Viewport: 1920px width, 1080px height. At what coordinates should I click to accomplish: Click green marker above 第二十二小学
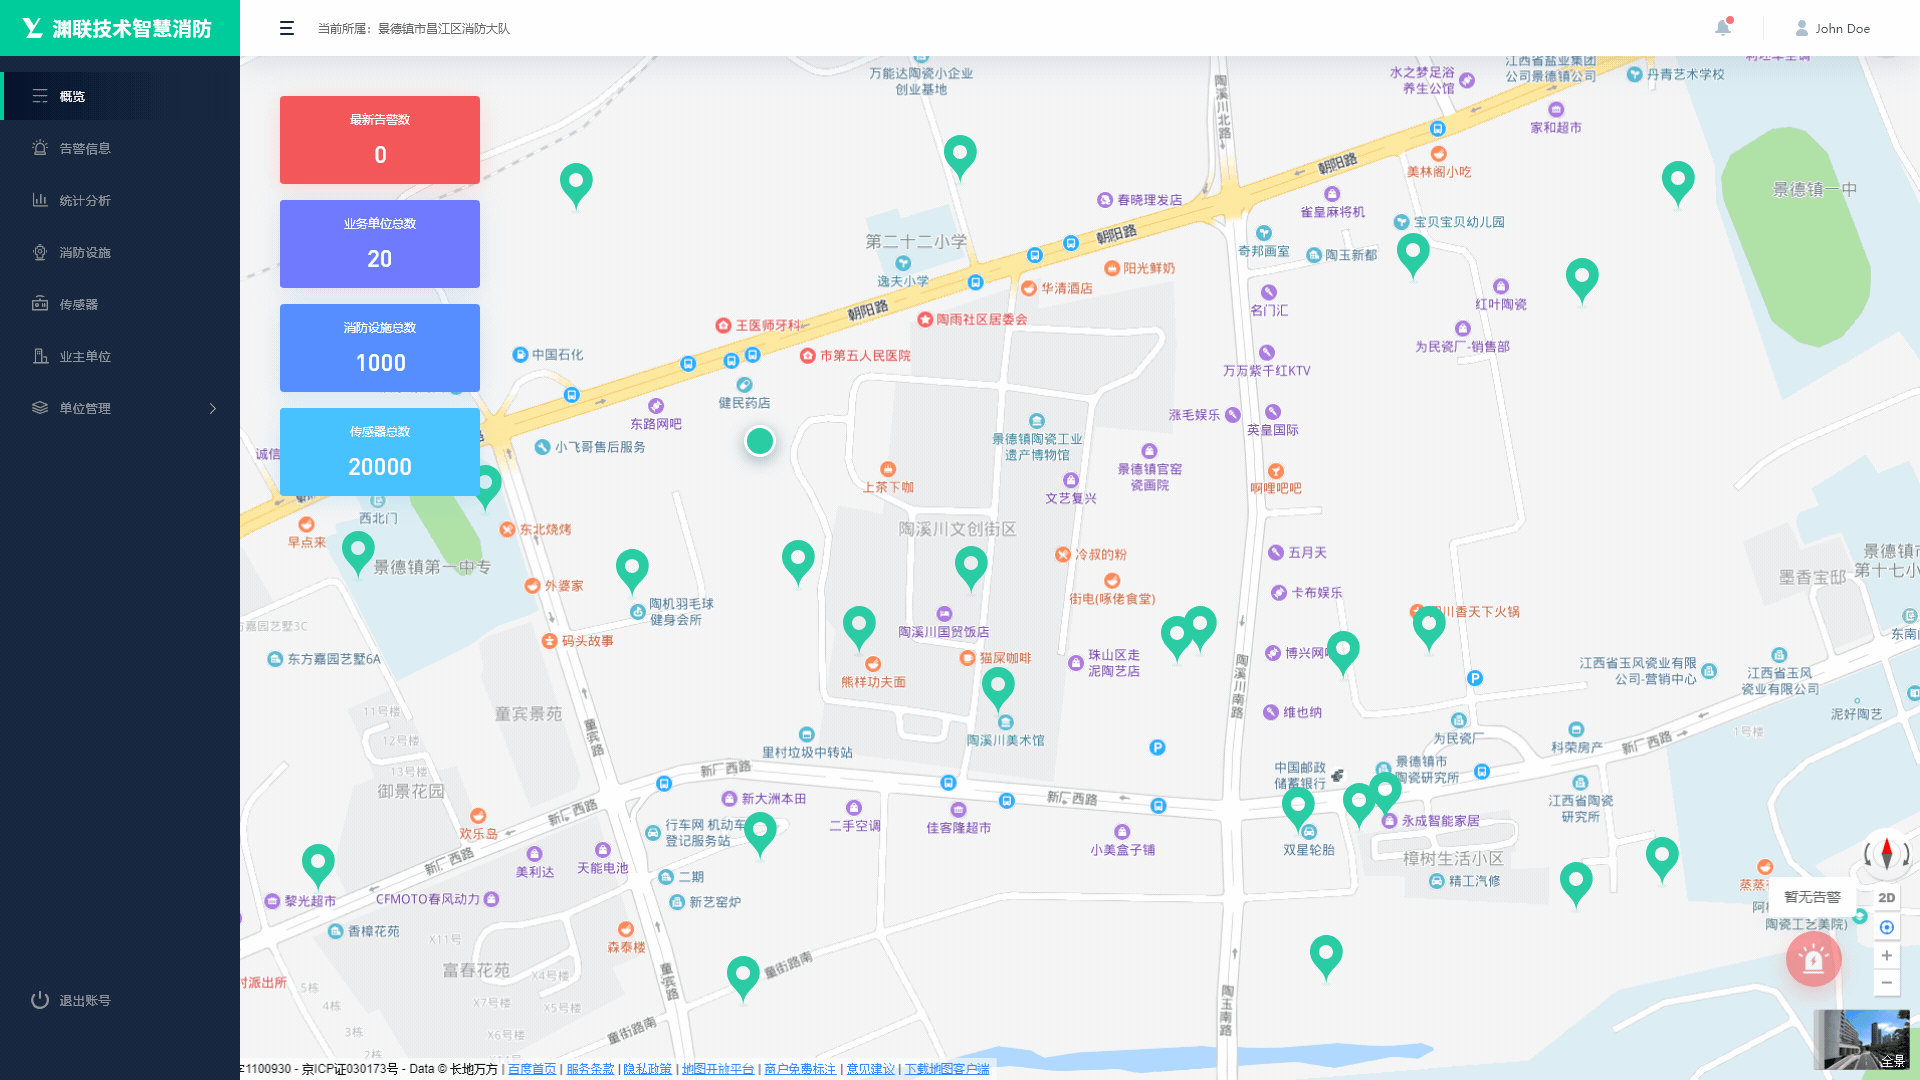click(x=960, y=157)
